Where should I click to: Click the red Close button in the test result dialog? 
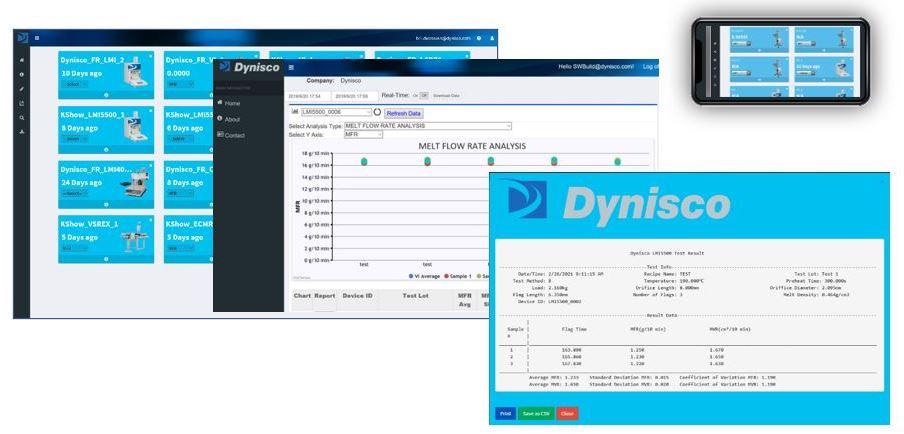pos(567,414)
